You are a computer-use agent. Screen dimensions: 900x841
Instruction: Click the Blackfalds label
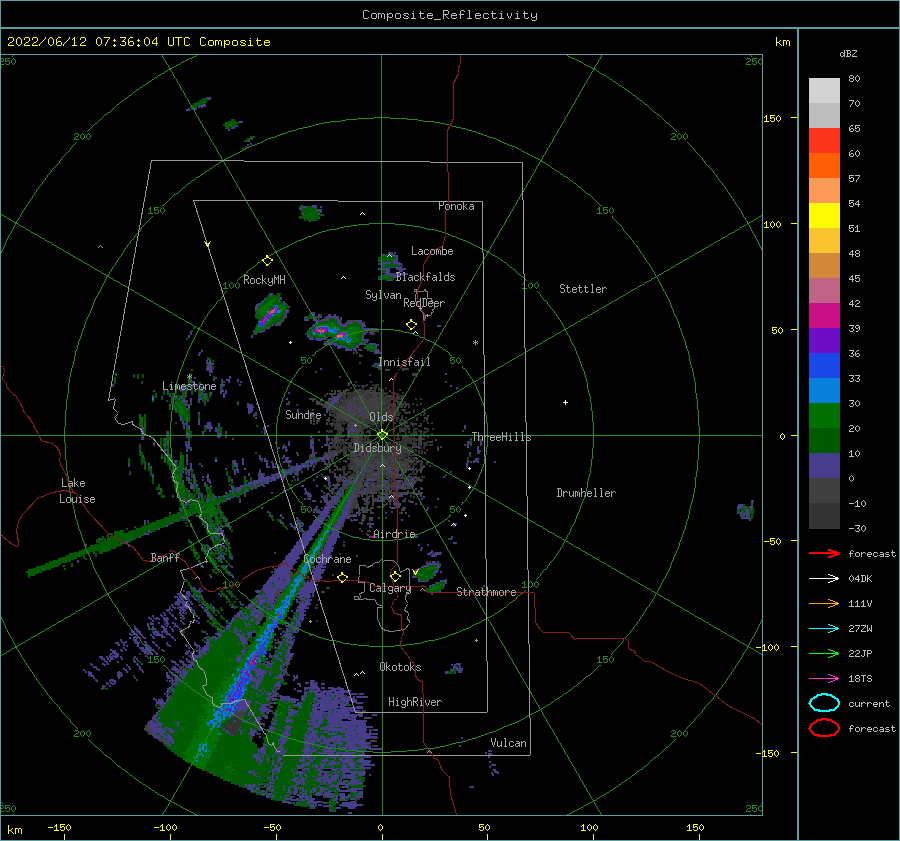[x=425, y=277]
